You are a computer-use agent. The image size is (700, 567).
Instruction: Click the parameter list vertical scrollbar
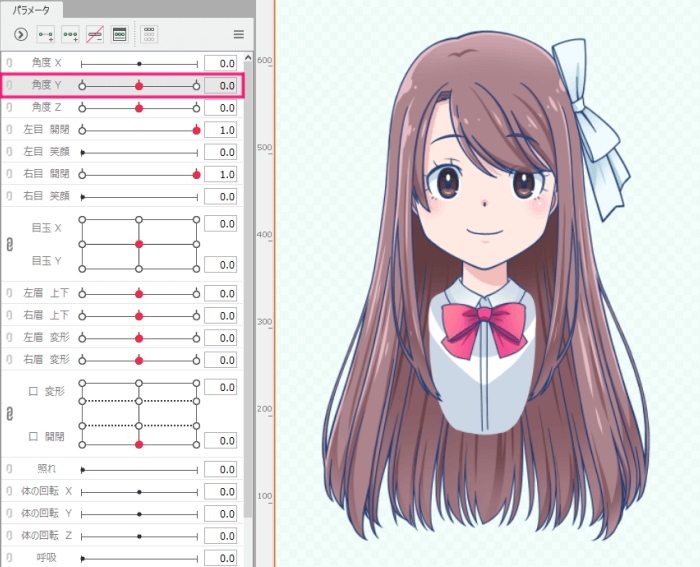tap(248, 290)
